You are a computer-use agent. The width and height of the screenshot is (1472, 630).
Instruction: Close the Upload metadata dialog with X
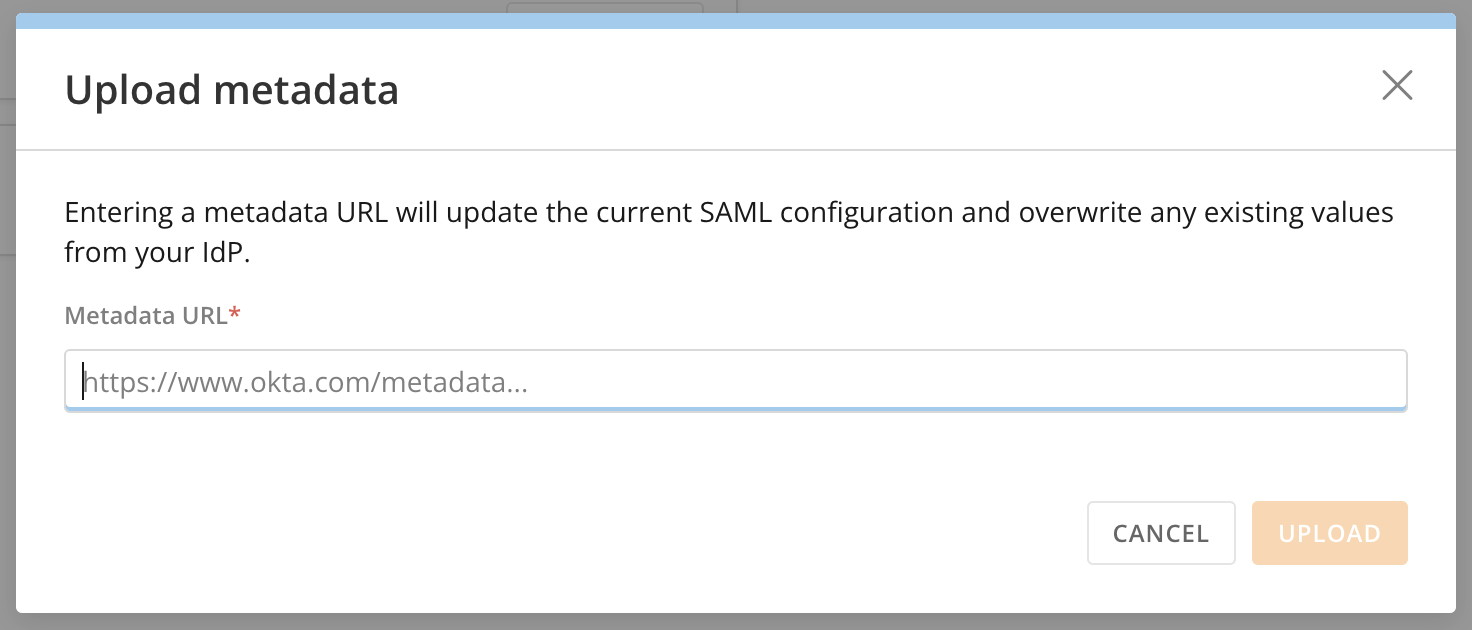[x=1396, y=86]
